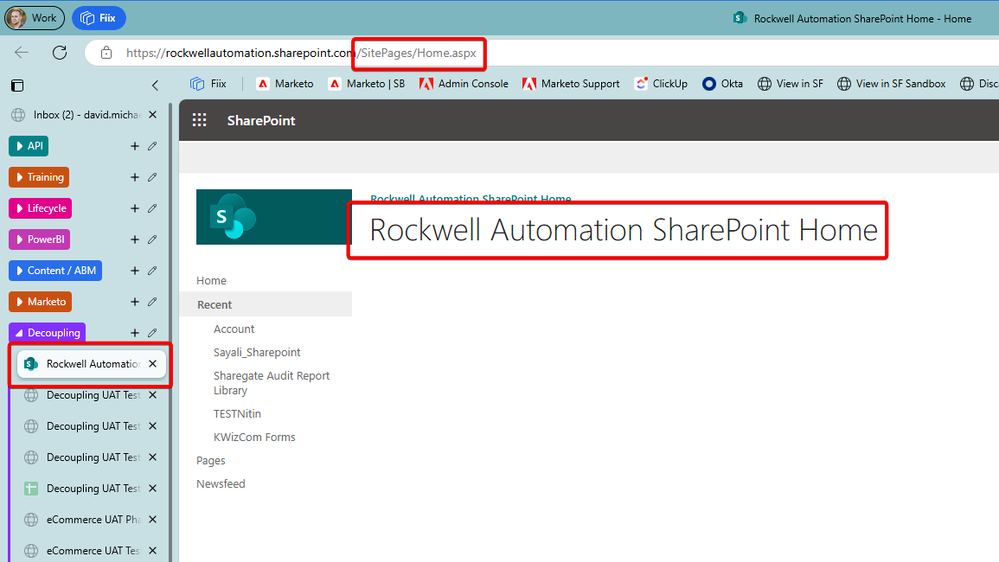
Task: Edit the Content / ABM group pencil icon
Action: [152, 271]
